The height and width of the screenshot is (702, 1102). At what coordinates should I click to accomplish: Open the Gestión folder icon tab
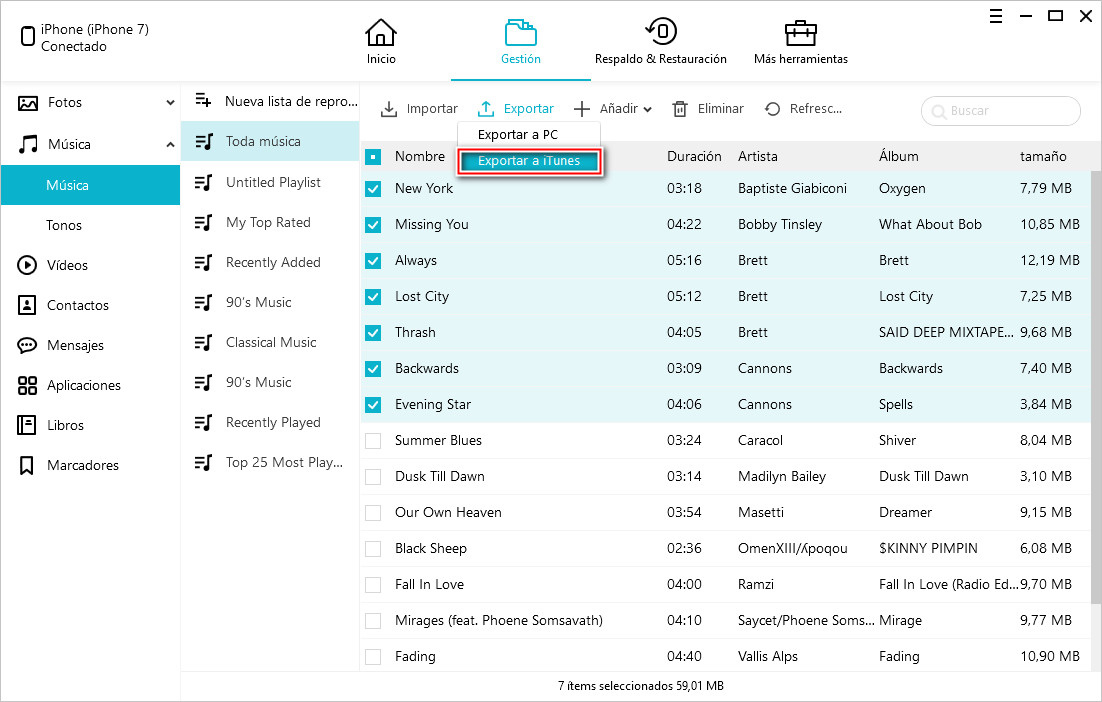coord(520,32)
